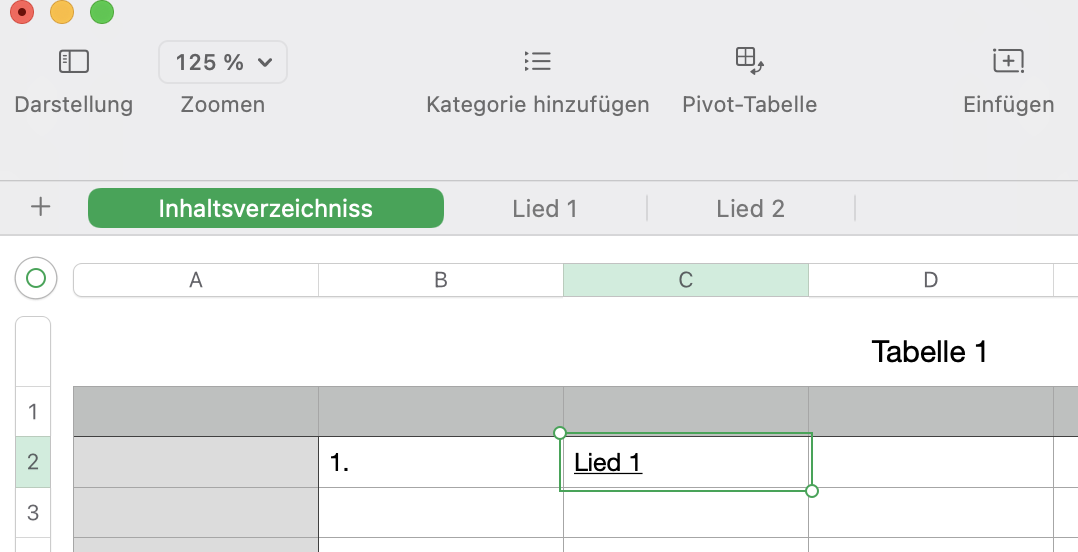The width and height of the screenshot is (1078, 552).
Task: Click the Pivot-Tabelle icon
Action: (x=749, y=60)
